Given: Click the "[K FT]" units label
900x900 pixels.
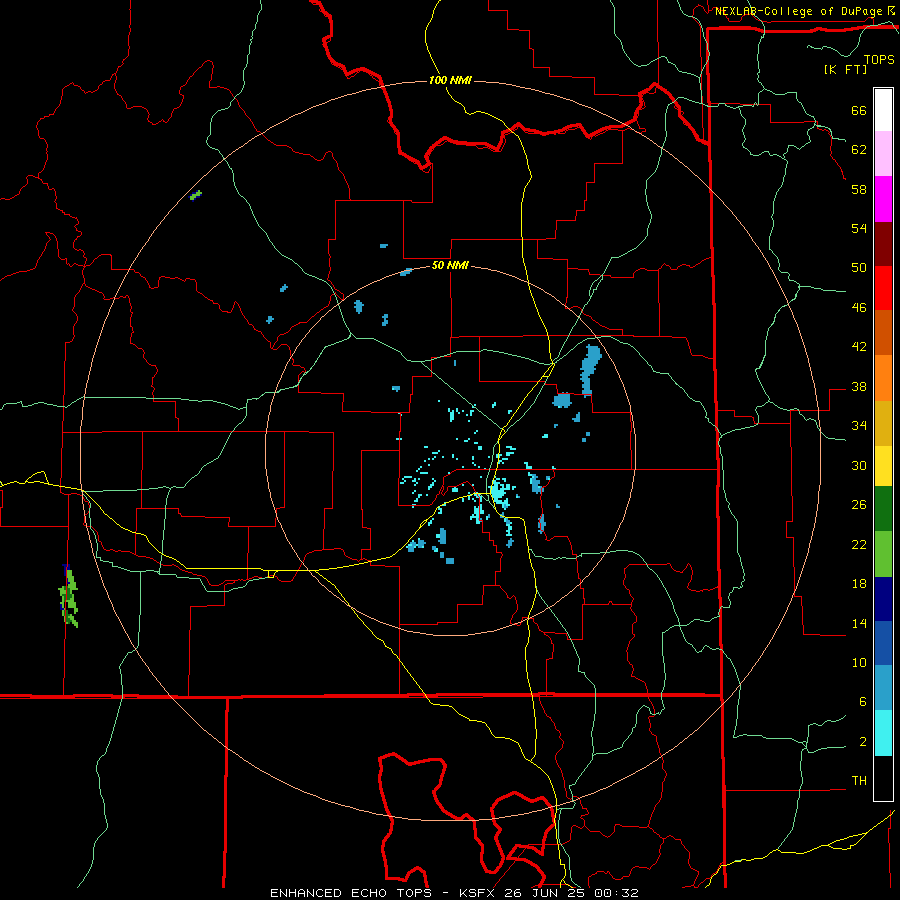Looking at the screenshot, I should tap(845, 69).
